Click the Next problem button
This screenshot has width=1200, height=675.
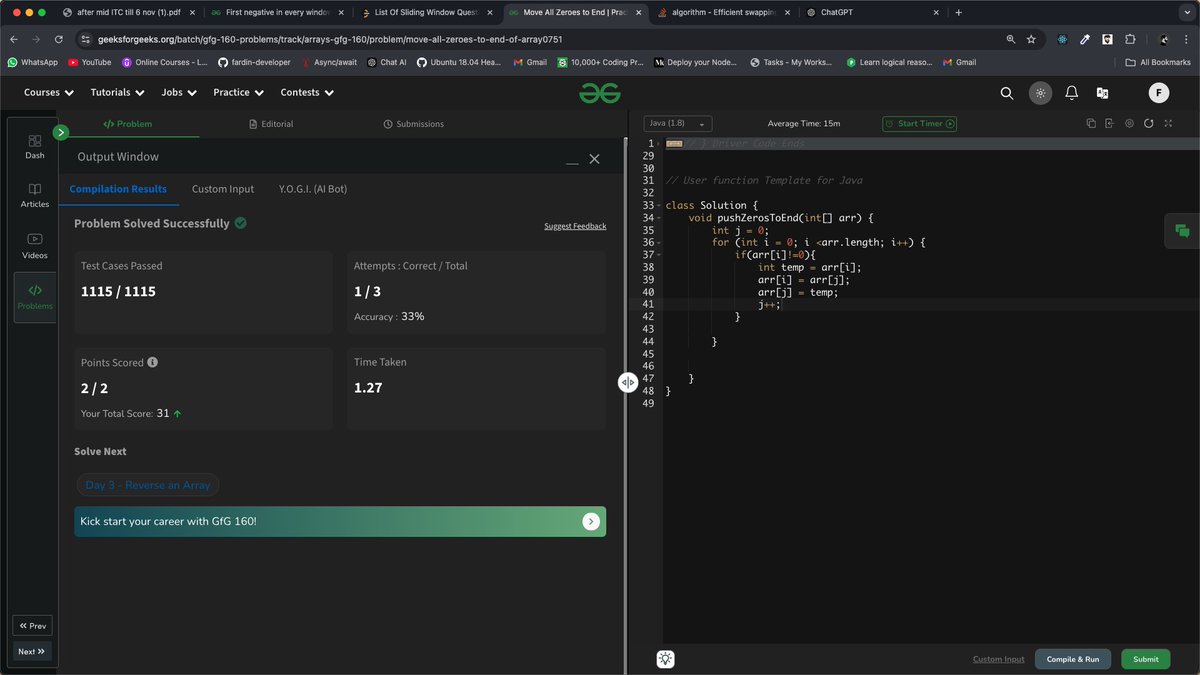click(x=32, y=651)
